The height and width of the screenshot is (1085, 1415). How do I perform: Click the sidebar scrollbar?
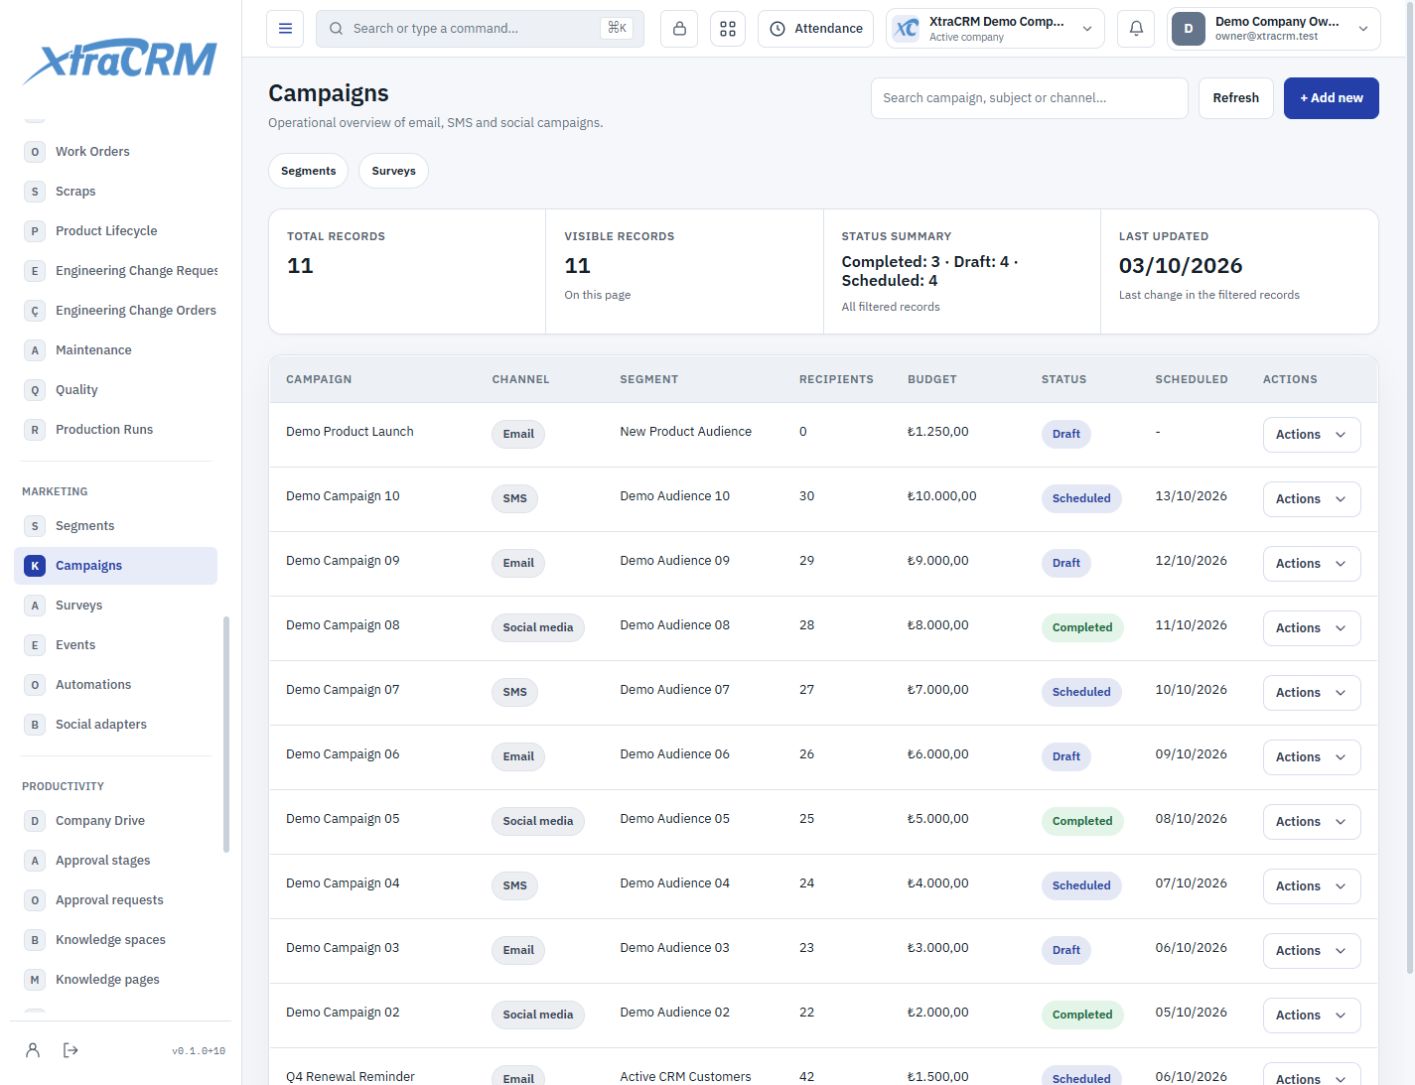(x=226, y=735)
